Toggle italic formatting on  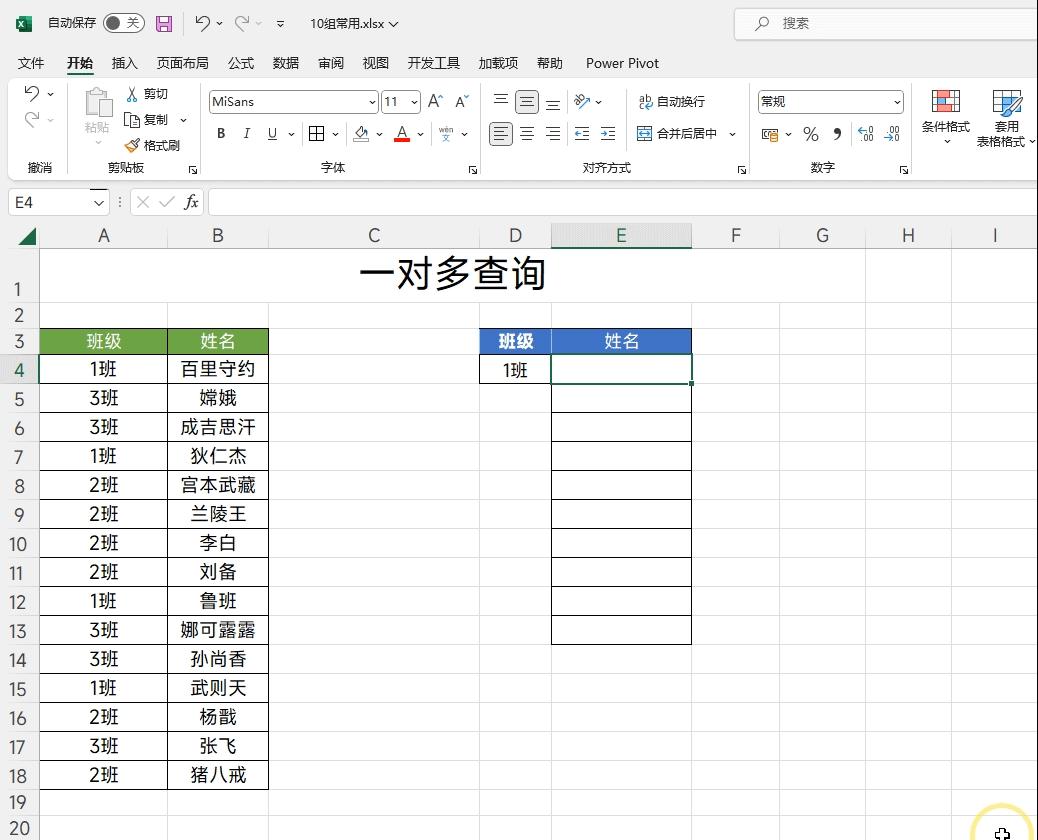(x=246, y=133)
